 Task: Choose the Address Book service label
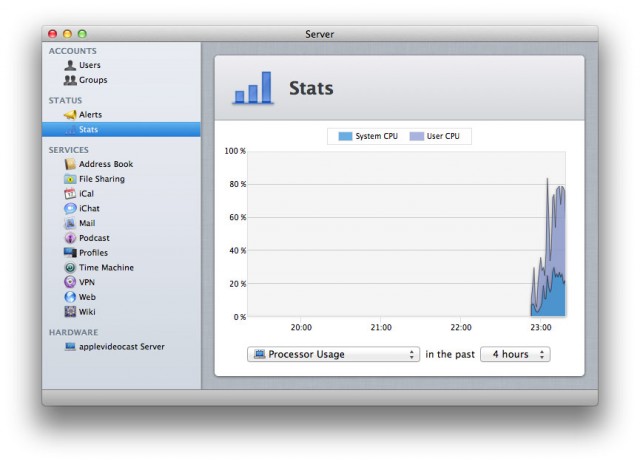coord(106,164)
